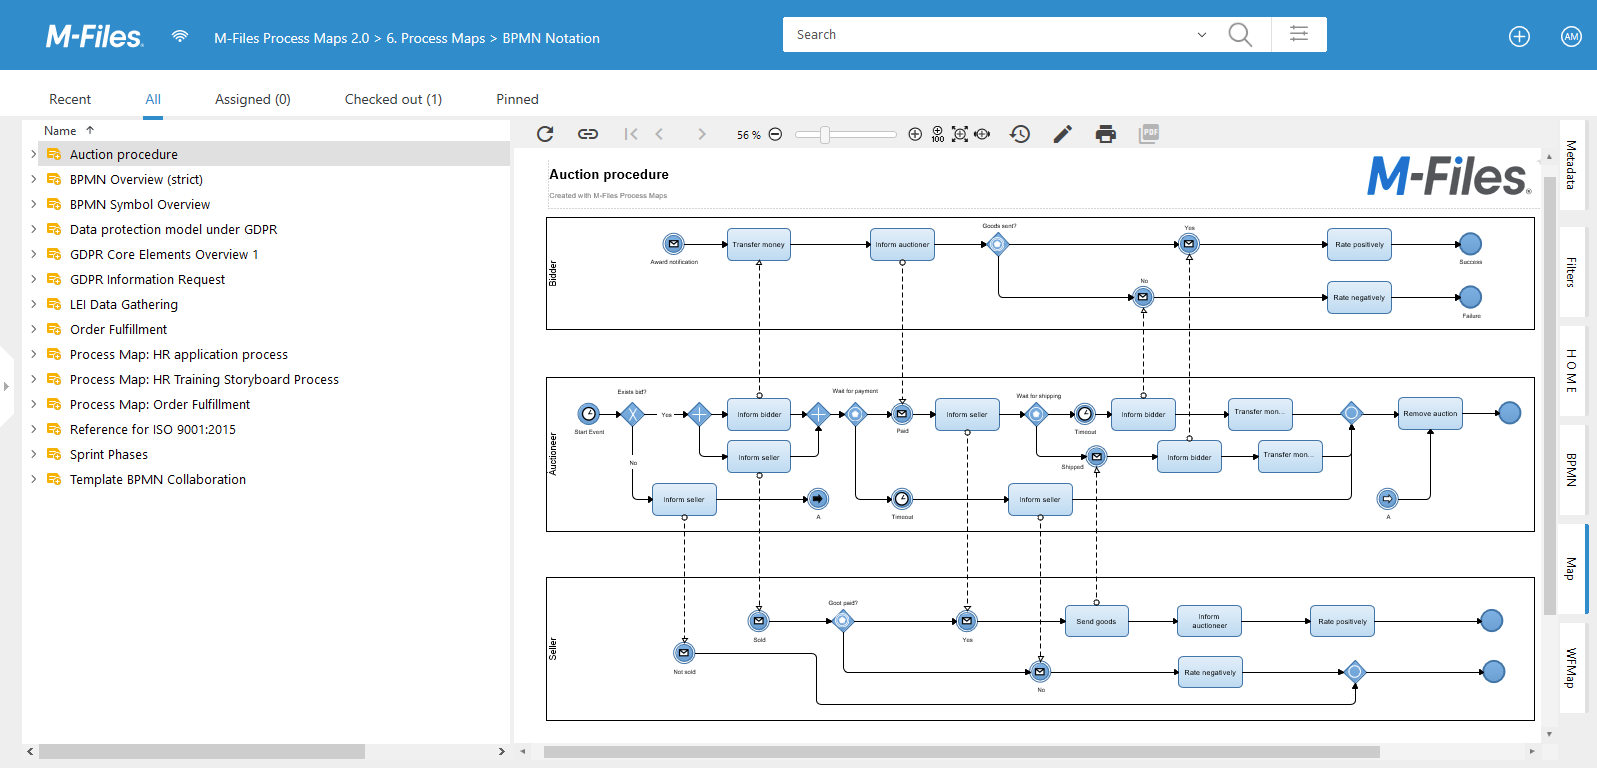Click the zoom in plus icon

[915, 134]
